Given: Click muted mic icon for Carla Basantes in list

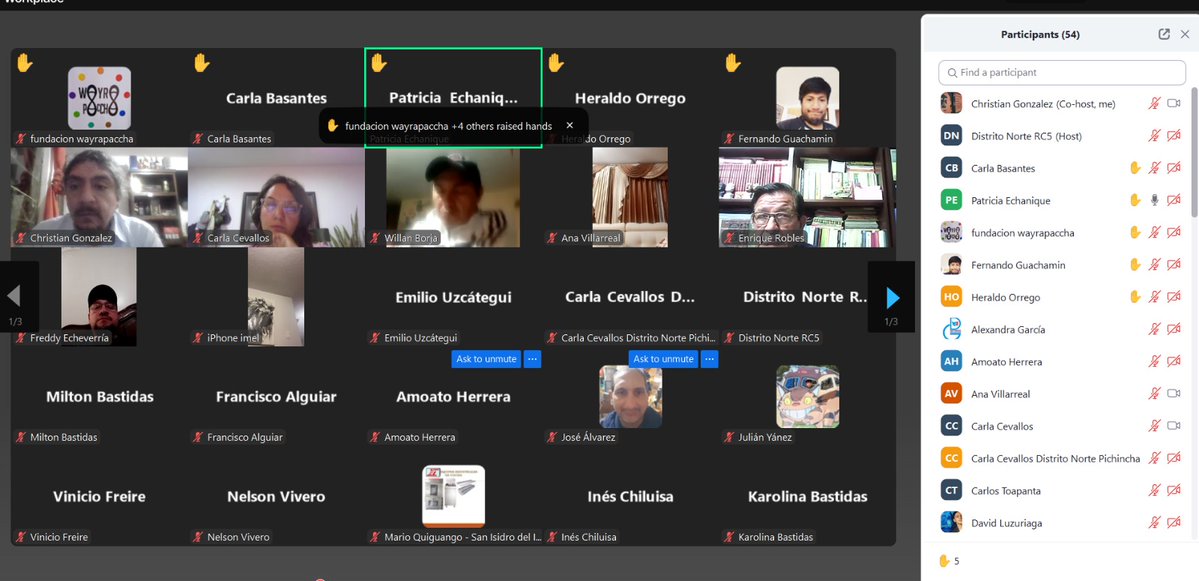Looking at the screenshot, I should point(1155,168).
